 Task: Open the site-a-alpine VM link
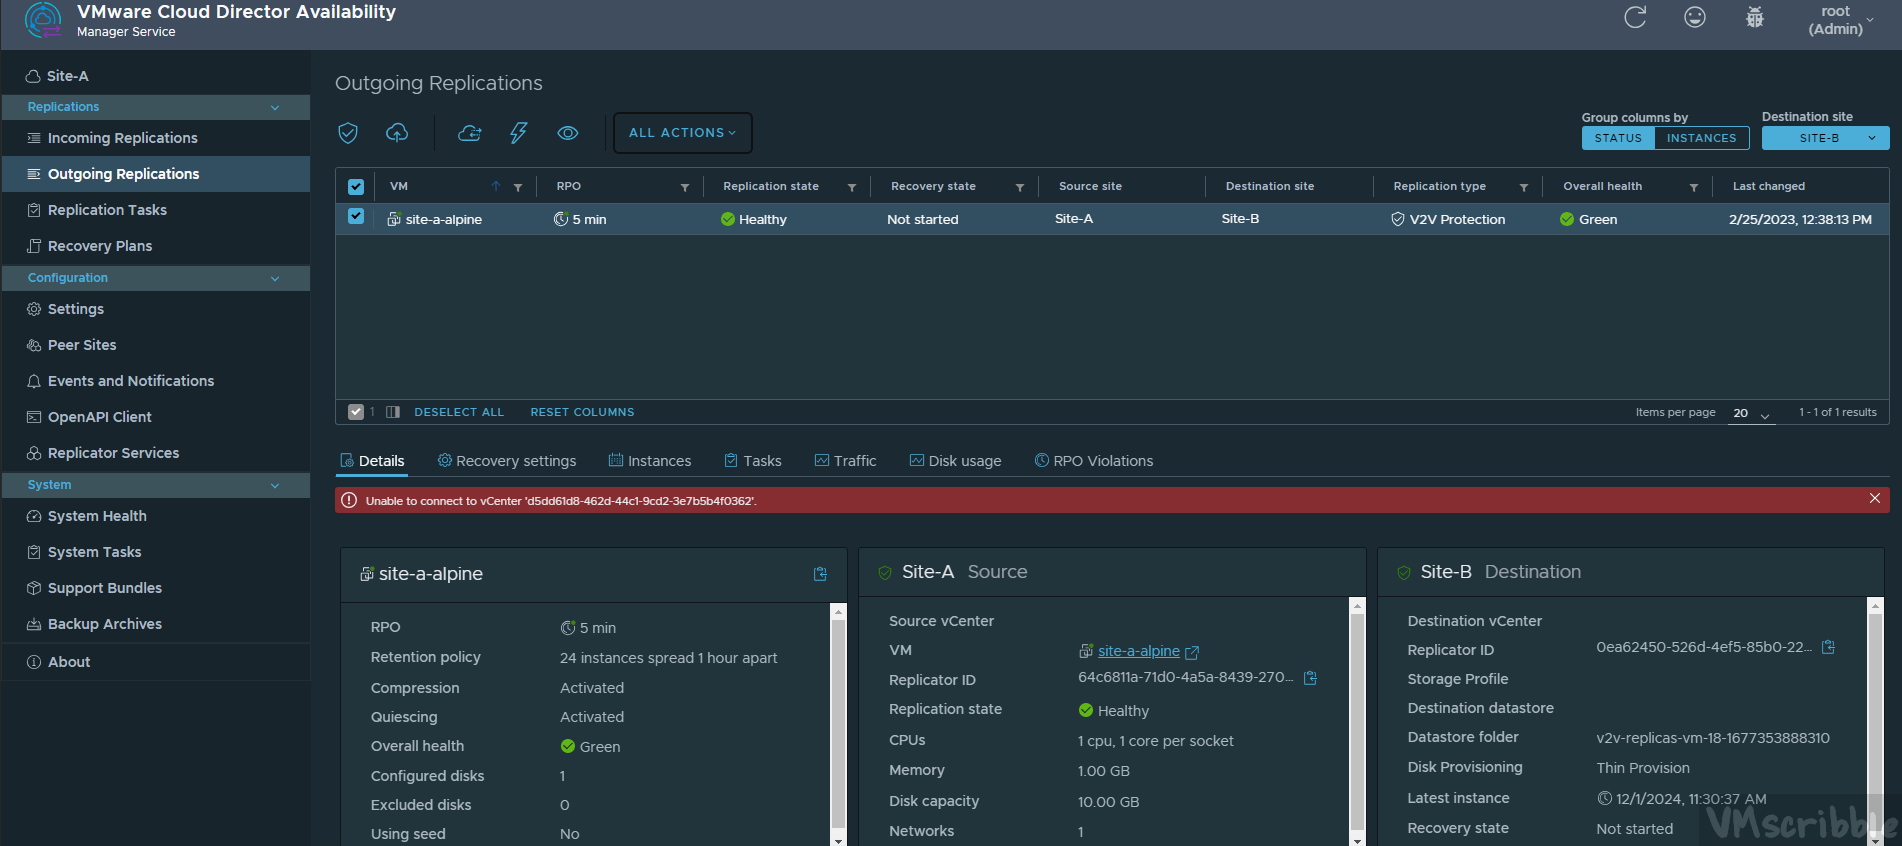[x=1138, y=651]
